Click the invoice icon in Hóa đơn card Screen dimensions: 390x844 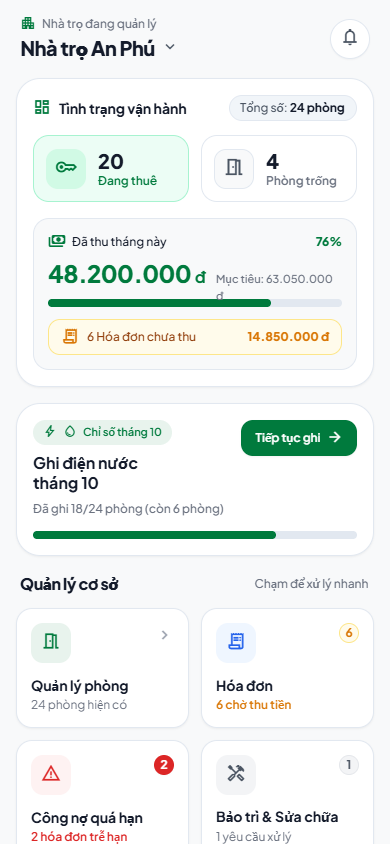pos(236,643)
